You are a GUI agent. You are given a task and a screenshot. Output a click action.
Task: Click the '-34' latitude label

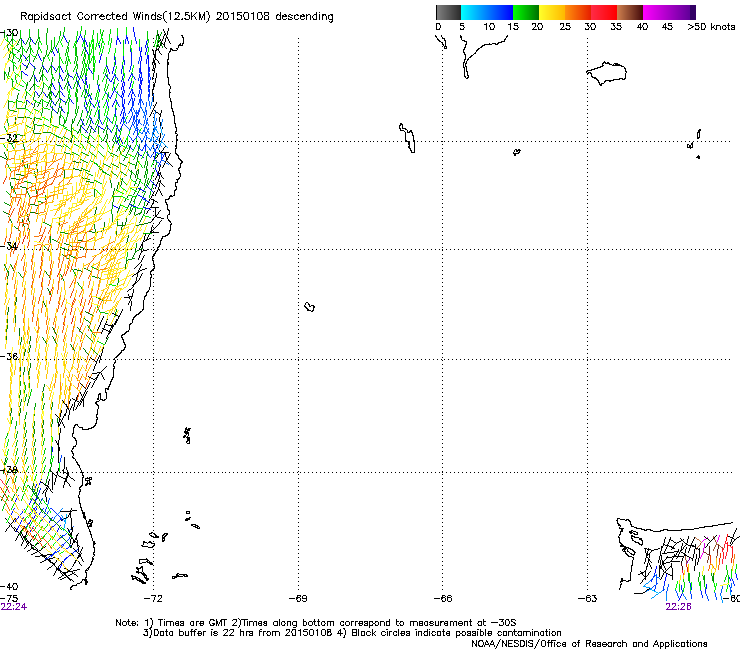click(x=9, y=246)
